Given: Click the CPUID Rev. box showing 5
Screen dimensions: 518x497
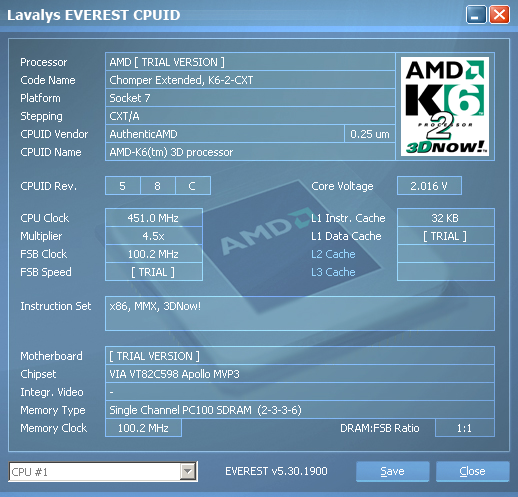Looking at the screenshot, I should [122, 186].
